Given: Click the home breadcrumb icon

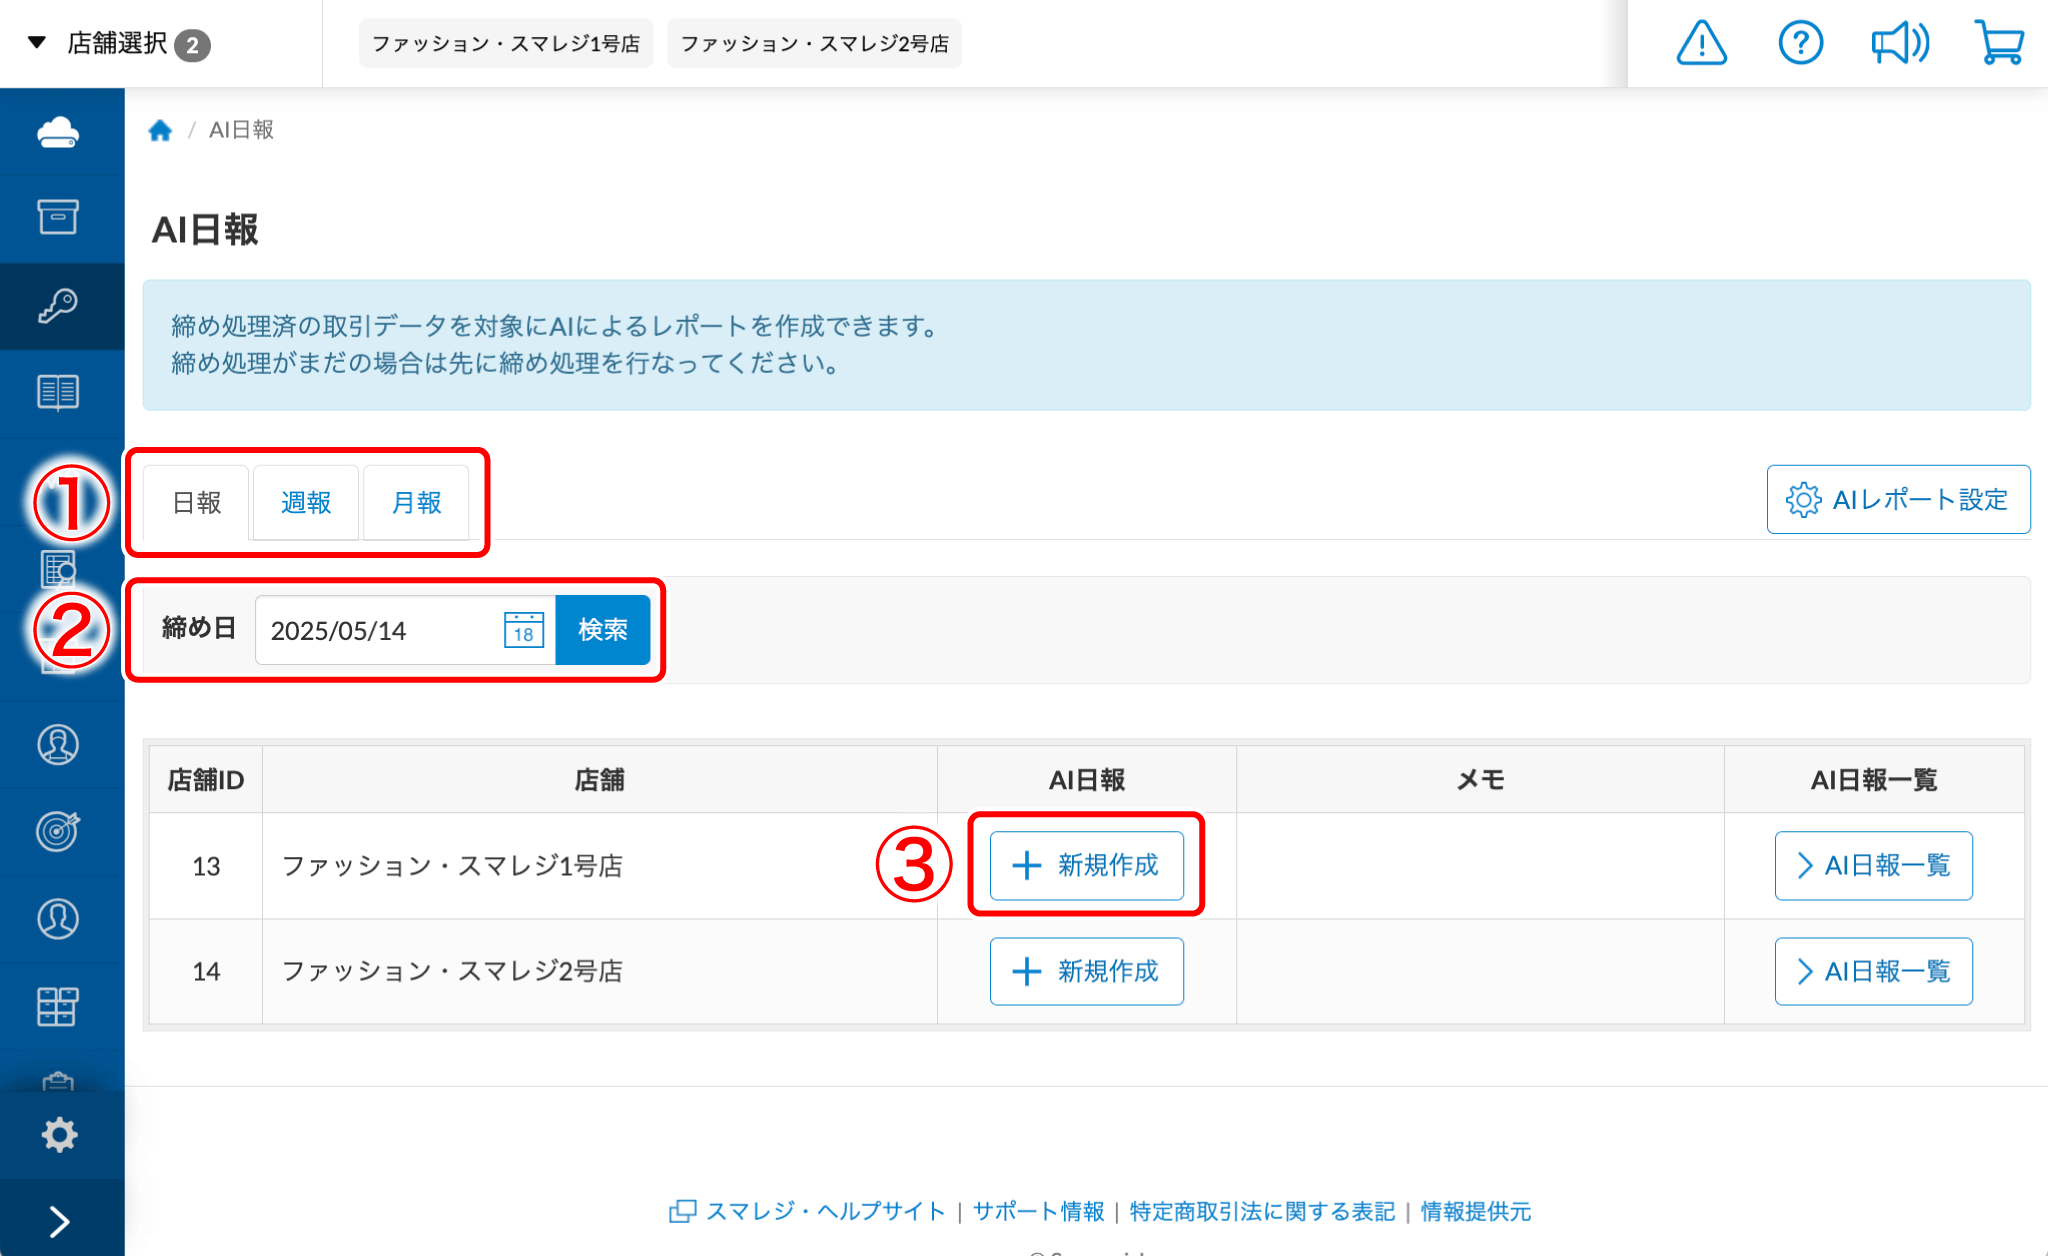Looking at the screenshot, I should pyautogui.click(x=160, y=130).
